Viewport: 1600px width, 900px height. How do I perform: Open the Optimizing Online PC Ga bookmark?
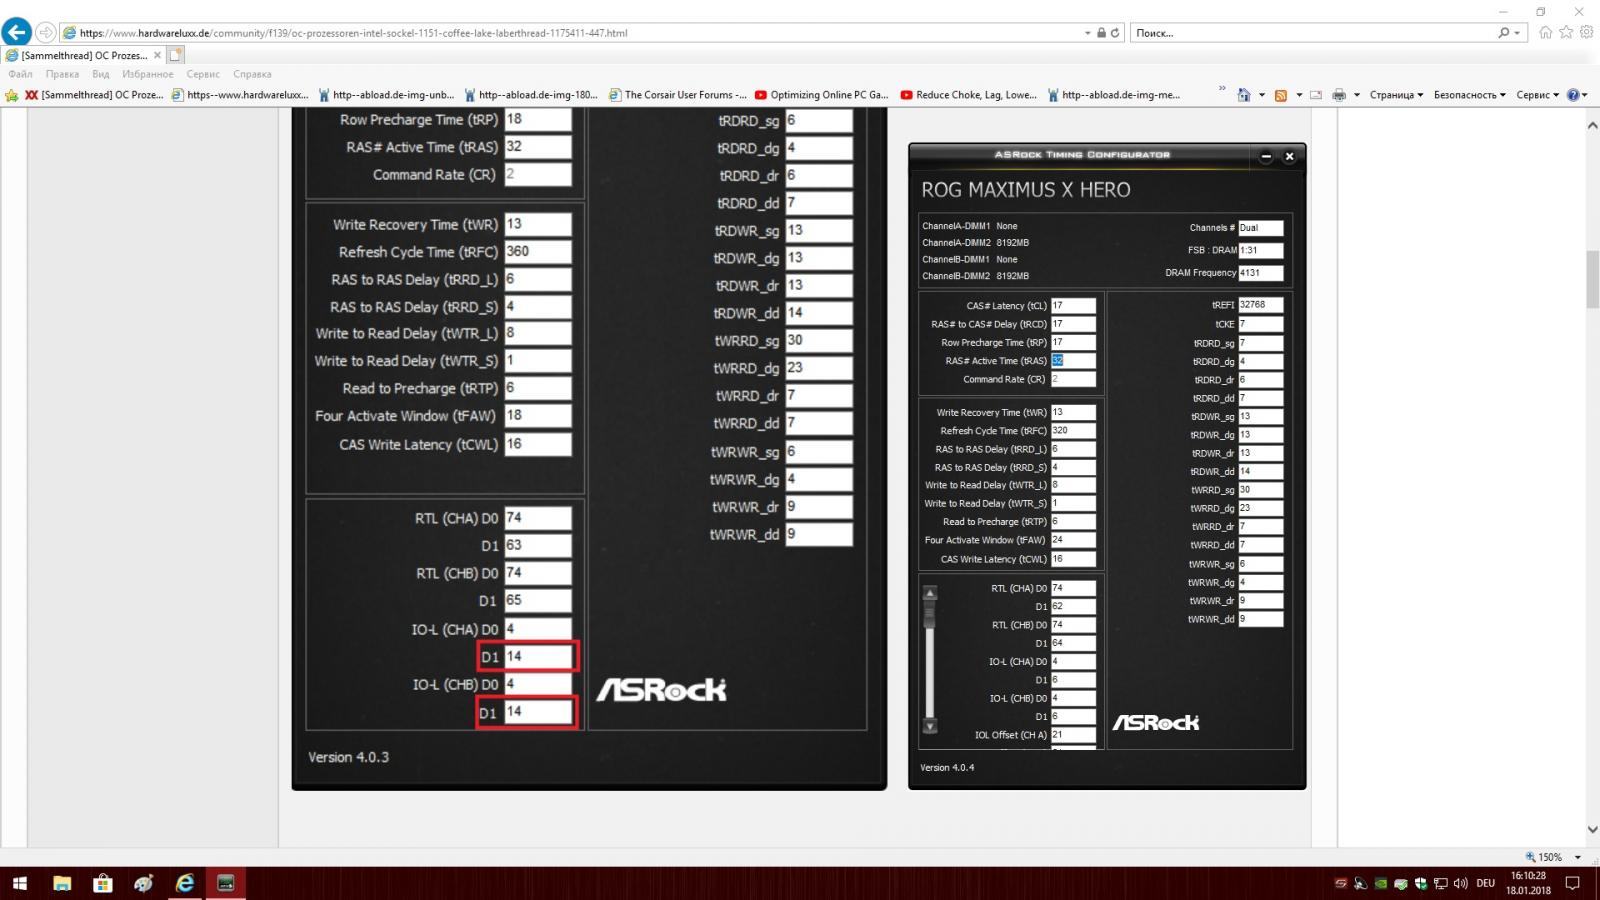tap(821, 95)
